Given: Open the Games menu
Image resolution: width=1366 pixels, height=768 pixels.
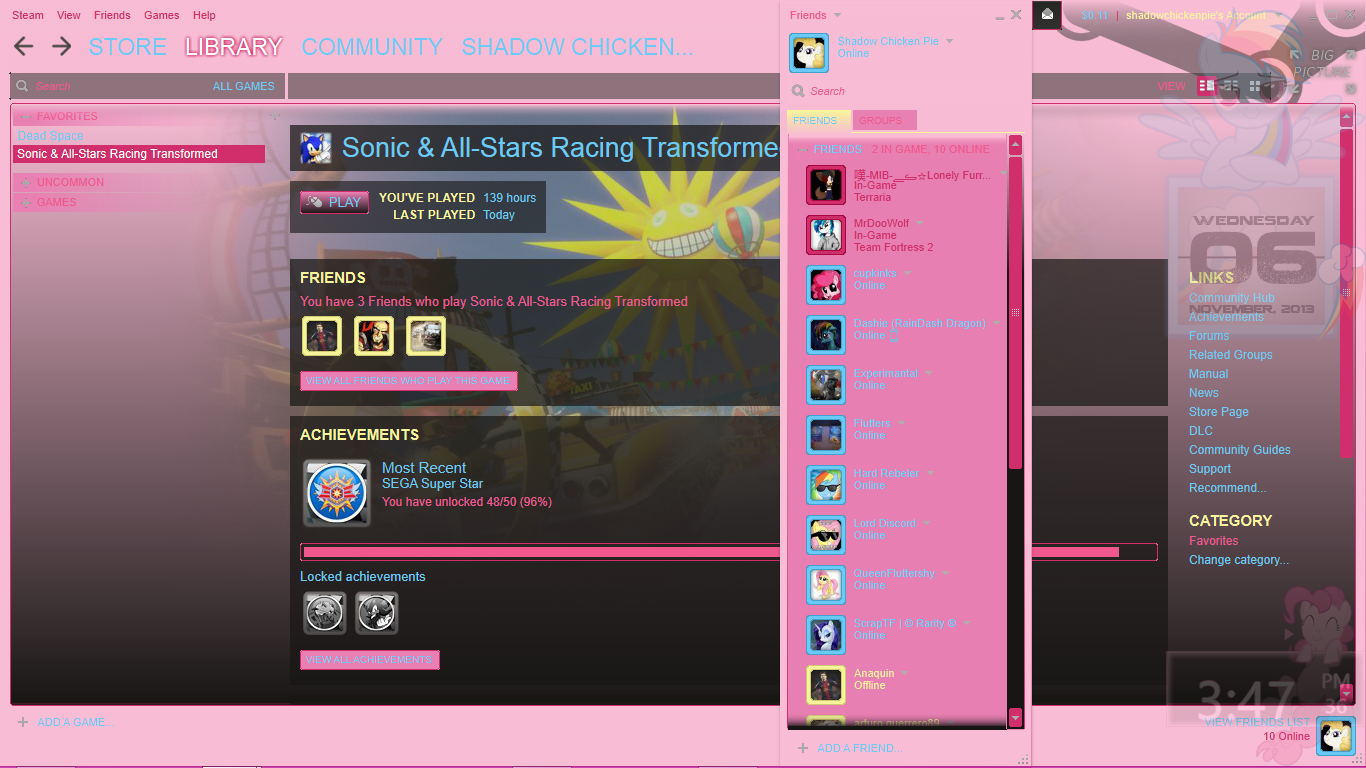Looking at the screenshot, I should [162, 15].
